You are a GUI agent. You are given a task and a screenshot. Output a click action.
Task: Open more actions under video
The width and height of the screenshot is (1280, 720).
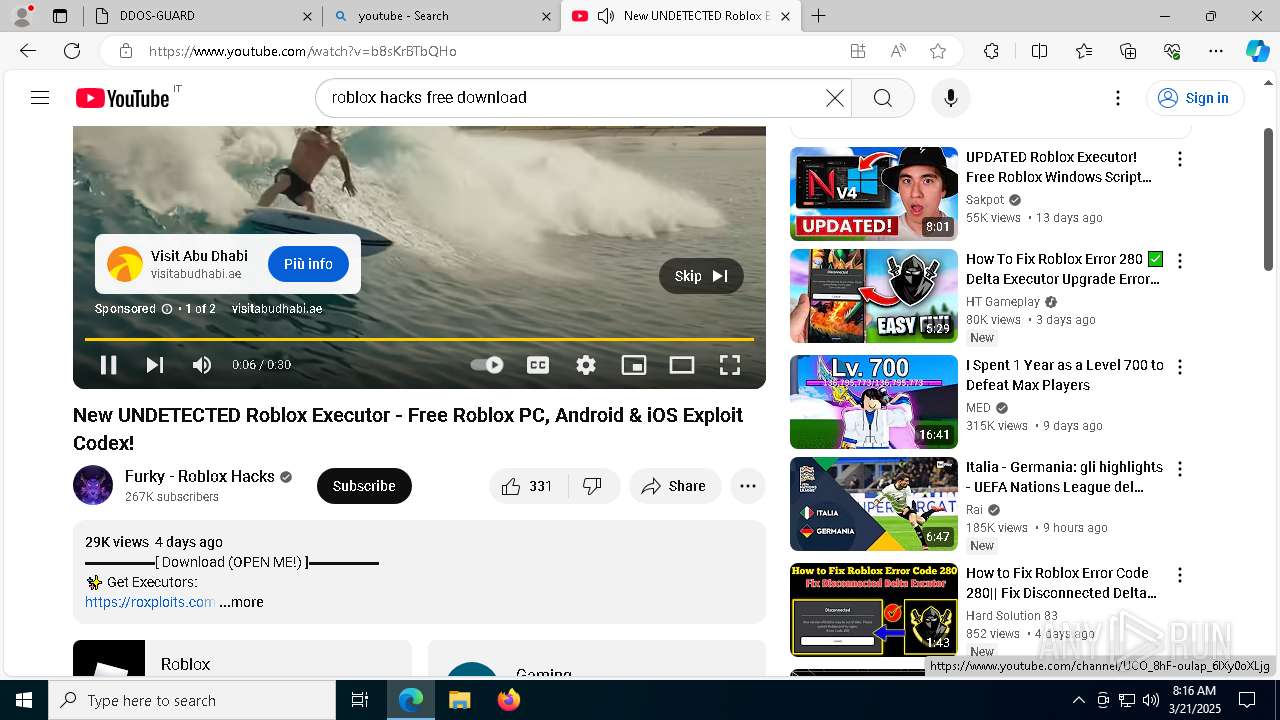748,486
